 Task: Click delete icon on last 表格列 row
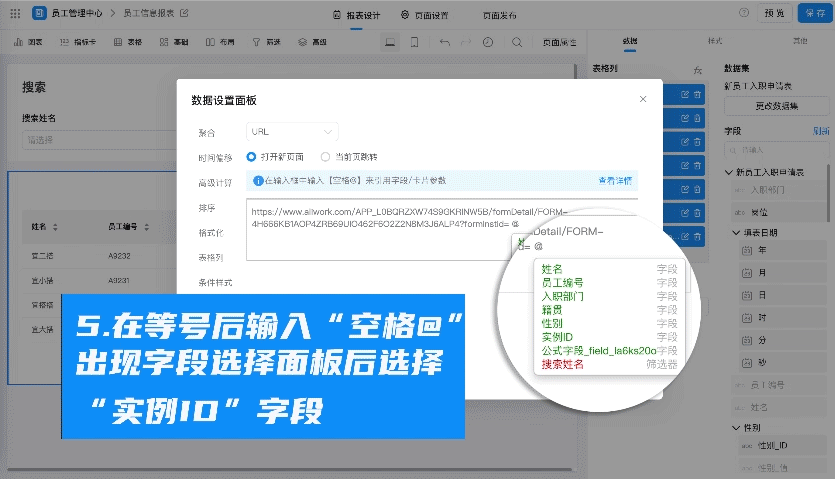tap(697, 236)
